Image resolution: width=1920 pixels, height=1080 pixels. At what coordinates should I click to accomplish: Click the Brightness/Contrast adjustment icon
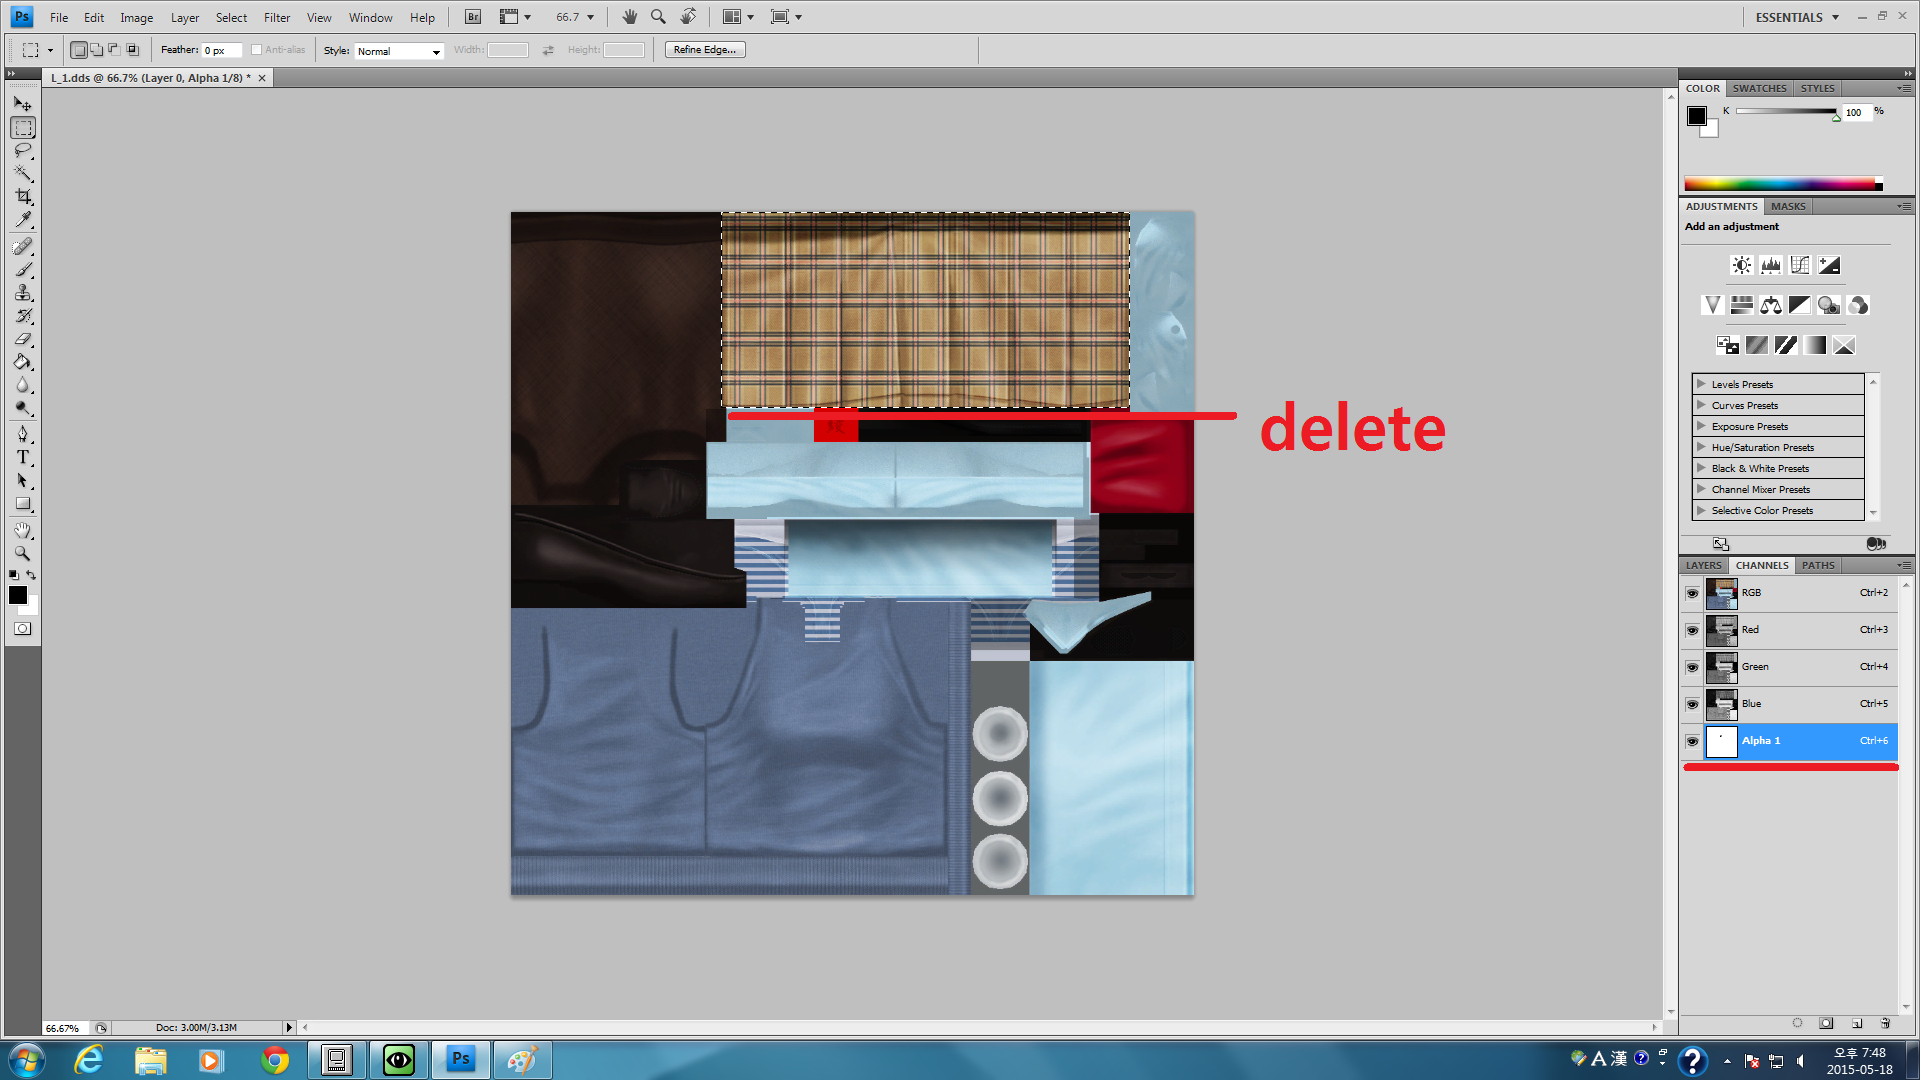1742,265
